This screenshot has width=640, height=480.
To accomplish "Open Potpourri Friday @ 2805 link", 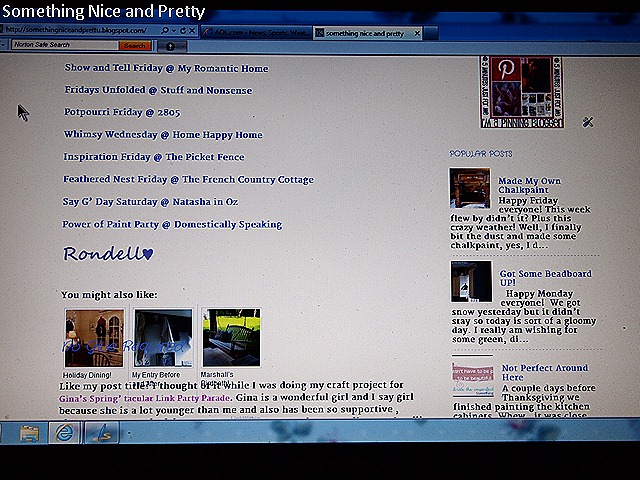I will 122,112.
